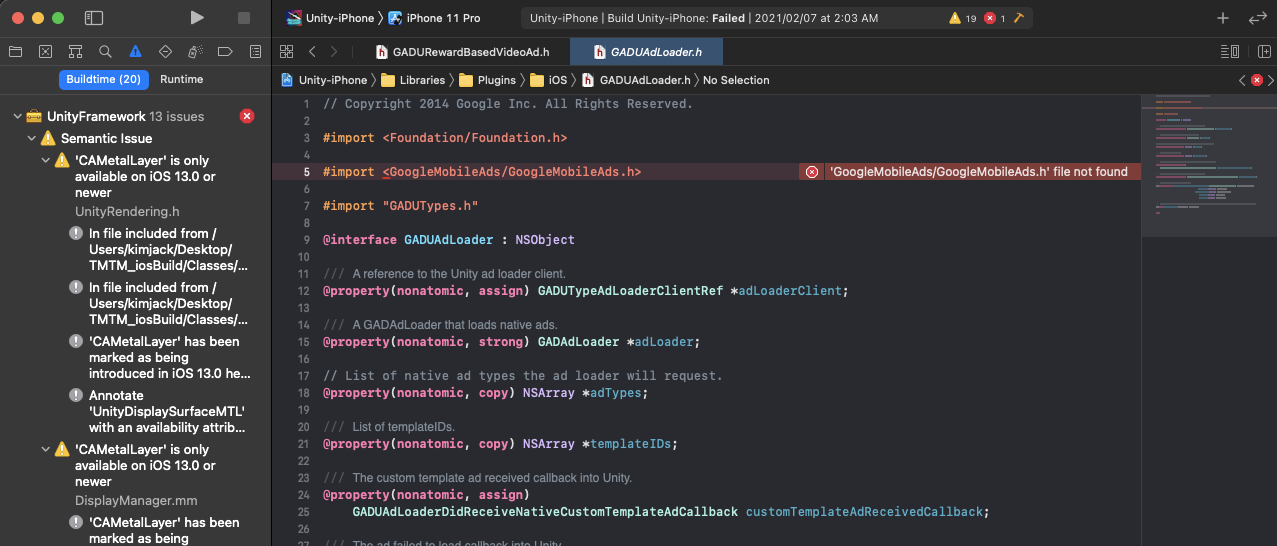Click '@interface GADUAdLoader : NSObject' line
The image size is (1277, 546).
[448, 240]
